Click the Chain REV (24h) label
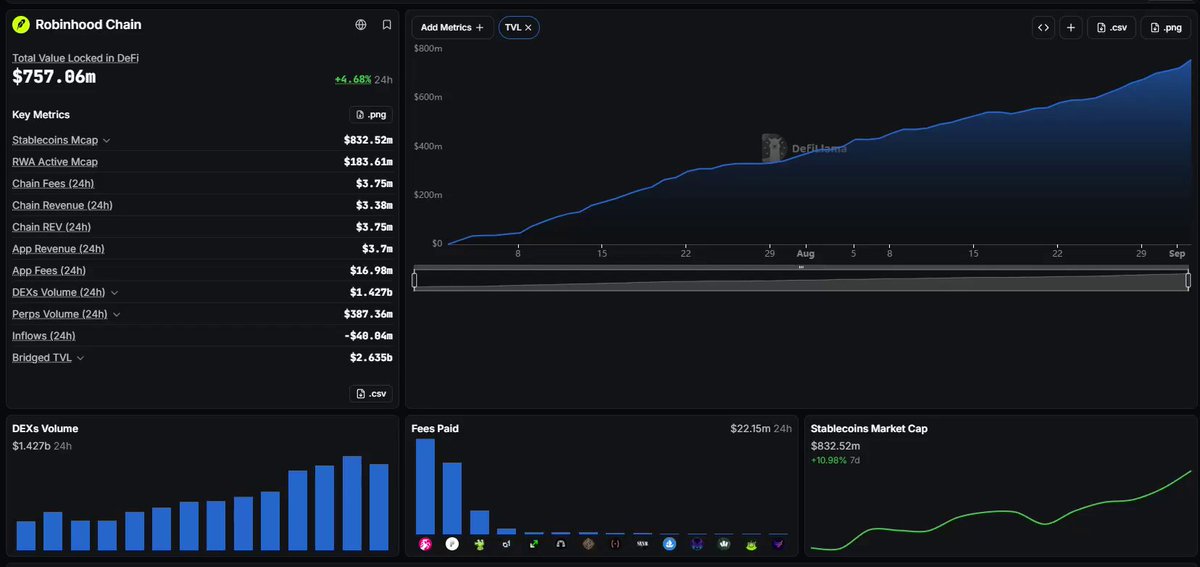Screen dimensions: 1200x567 coord(51,227)
